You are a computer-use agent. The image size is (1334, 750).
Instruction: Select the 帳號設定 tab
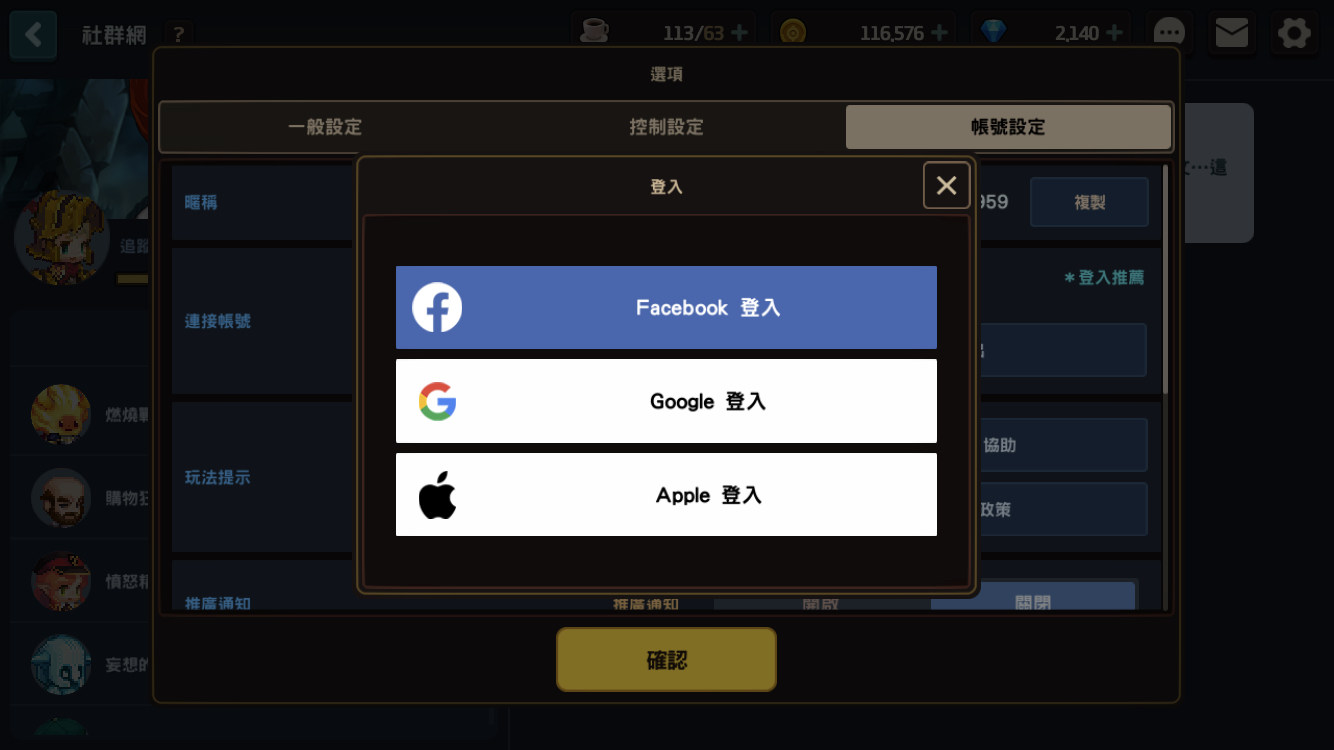[x=1008, y=127]
